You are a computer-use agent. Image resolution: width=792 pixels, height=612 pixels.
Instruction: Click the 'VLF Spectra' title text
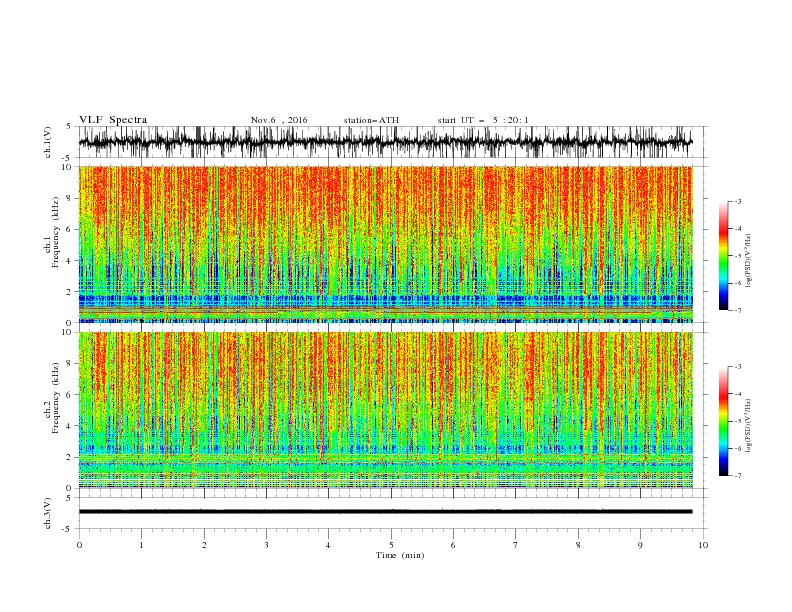113,120
